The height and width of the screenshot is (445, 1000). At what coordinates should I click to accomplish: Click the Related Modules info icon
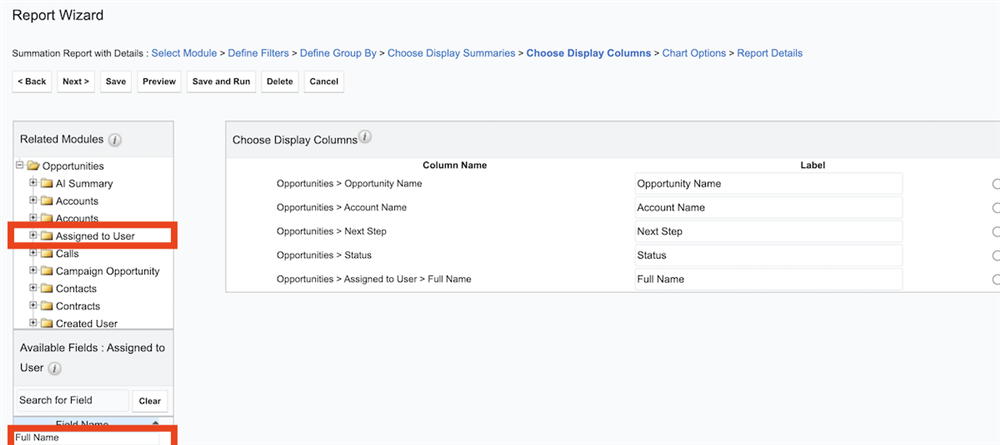115,140
